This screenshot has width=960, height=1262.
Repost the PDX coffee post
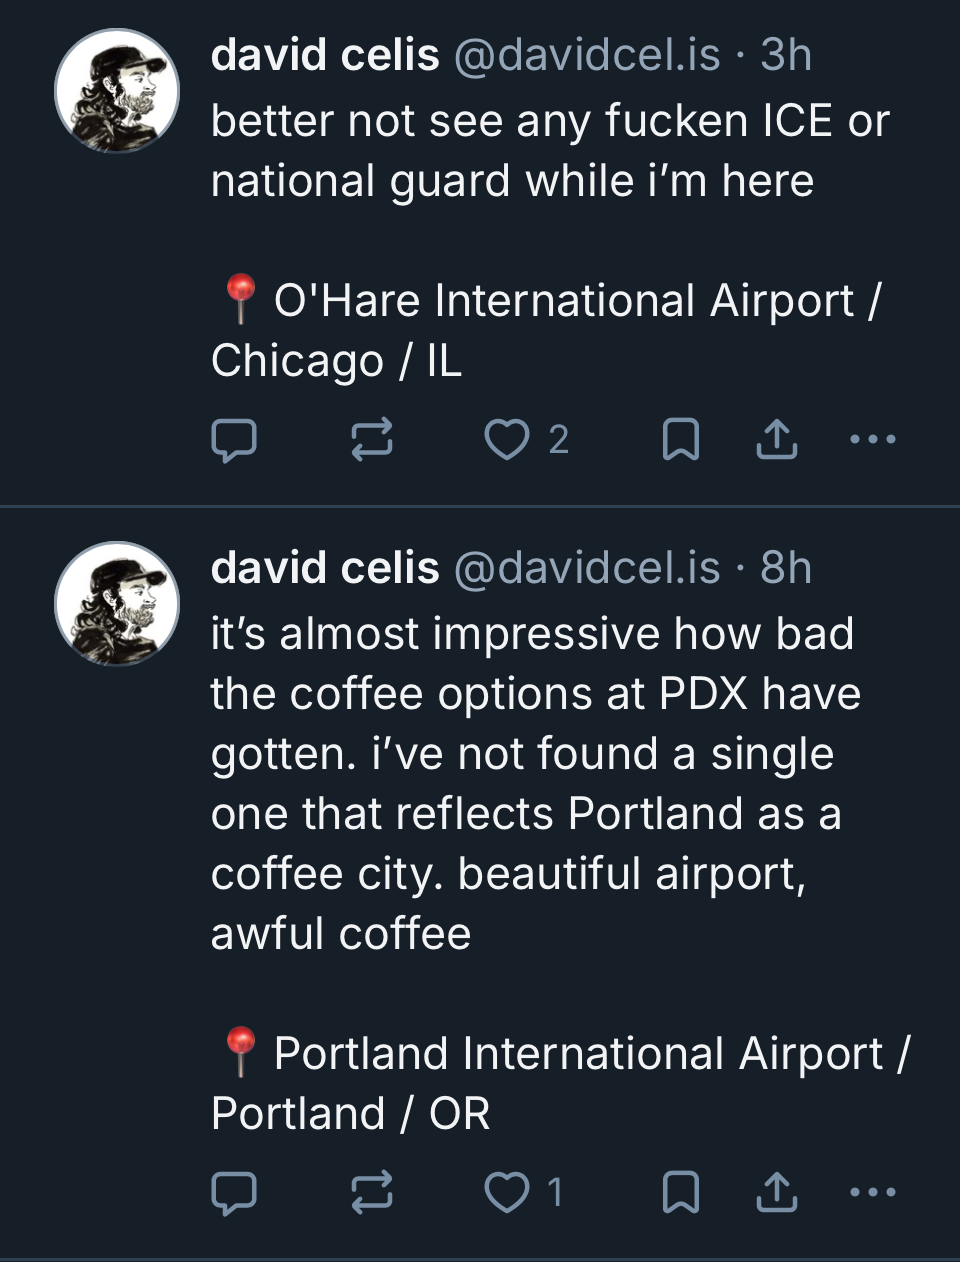[372, 1193]
